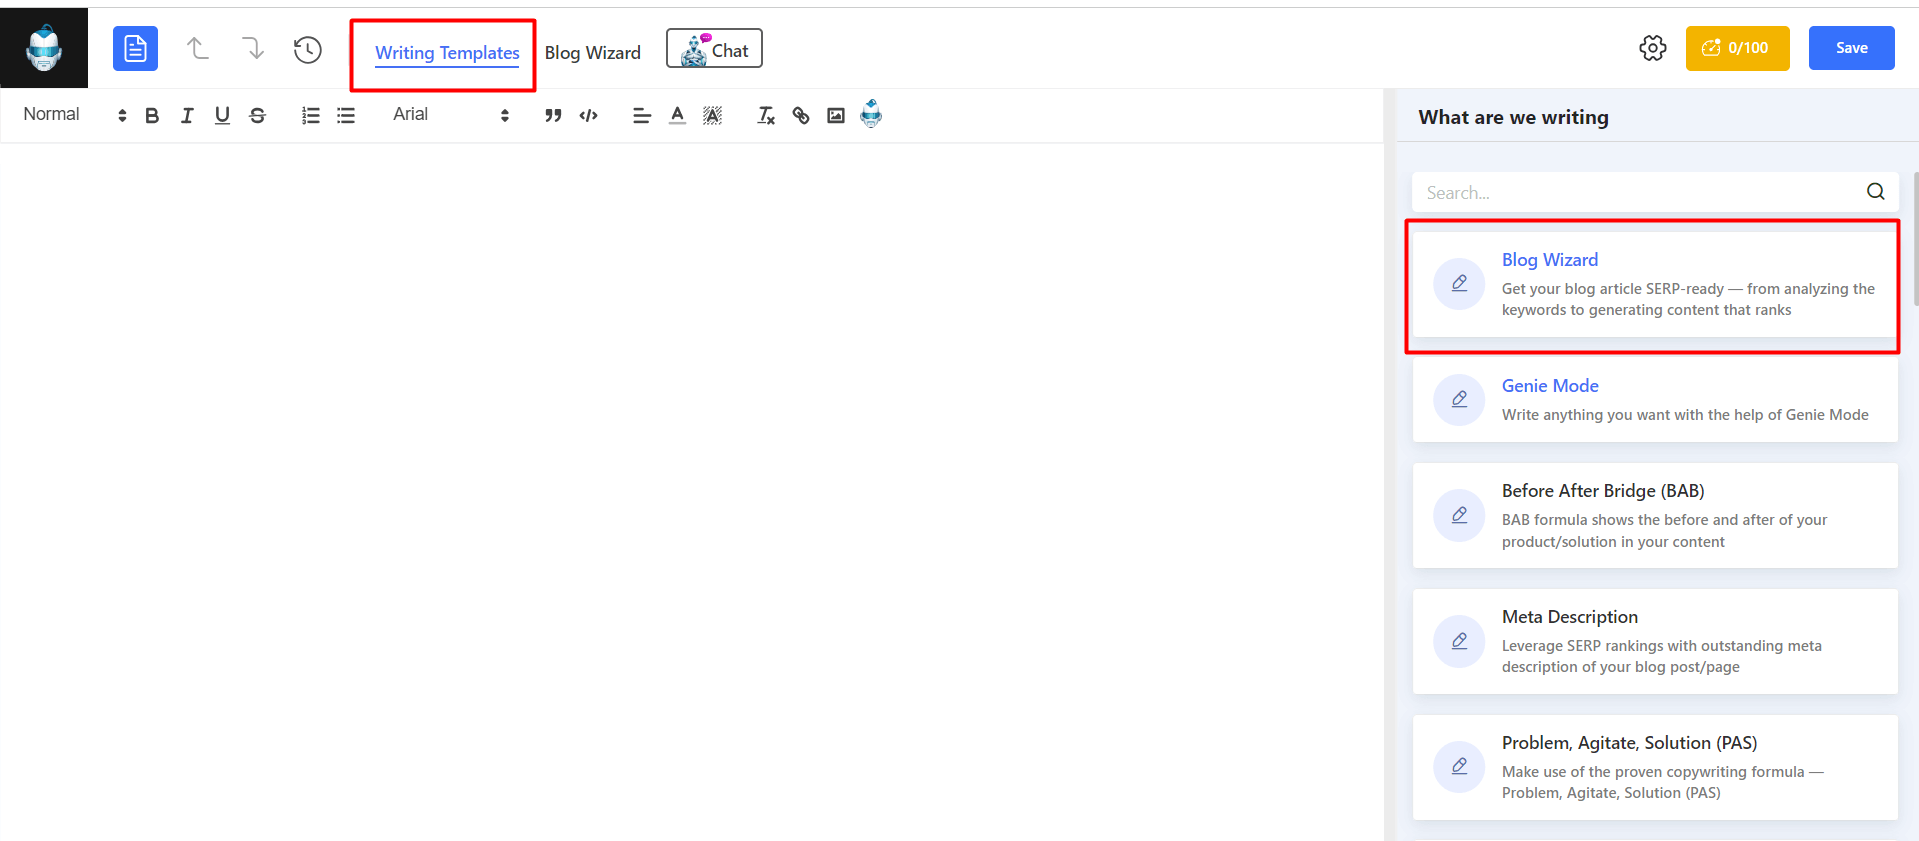Switch to the Writing Templates tab
Viewport: 1919px width, 841px height.
coord(447,53)
